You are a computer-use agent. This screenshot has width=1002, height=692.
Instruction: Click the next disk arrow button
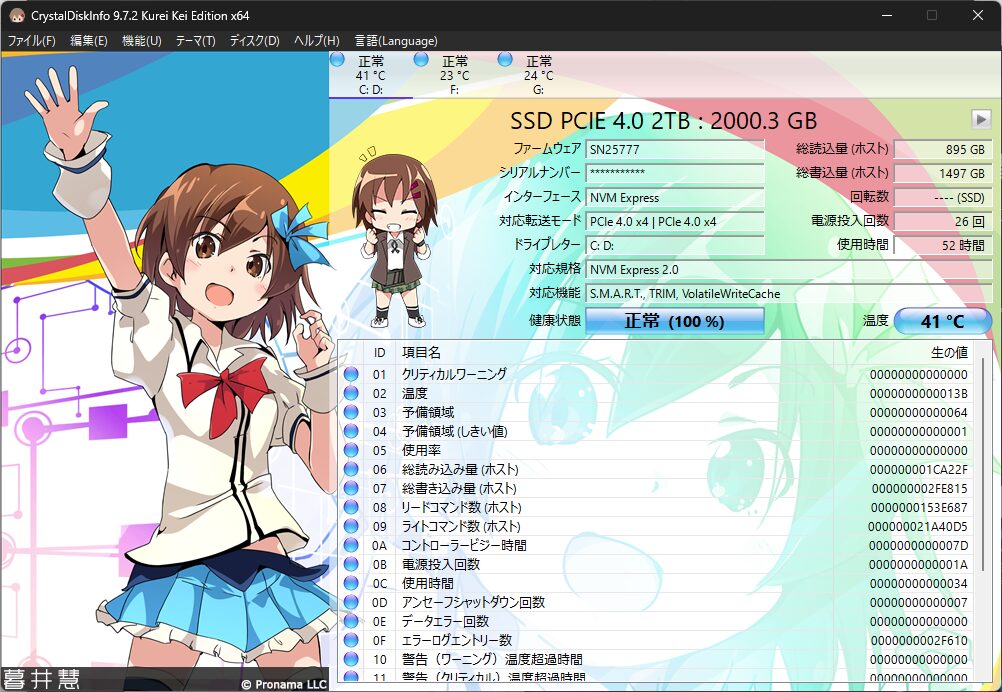coord(980,119)
